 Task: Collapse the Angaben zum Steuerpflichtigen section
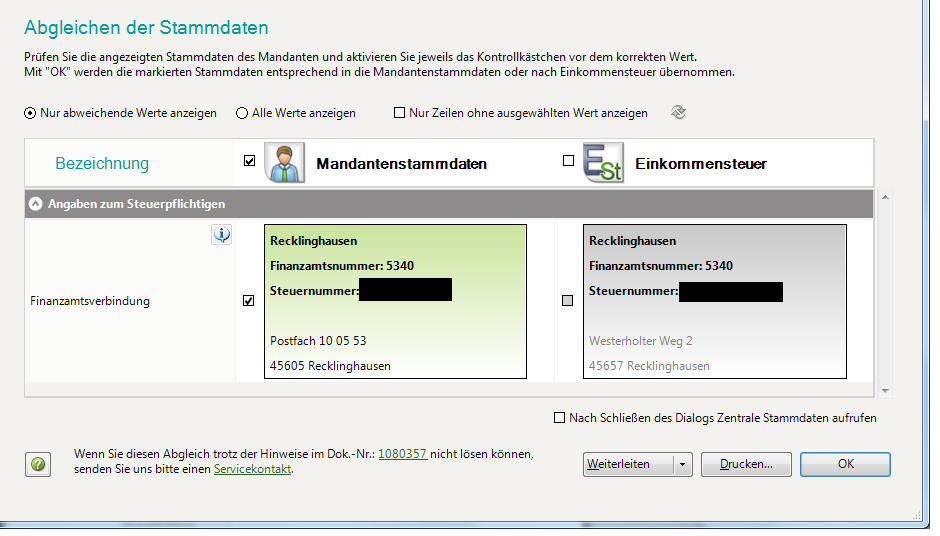(36, 203)
